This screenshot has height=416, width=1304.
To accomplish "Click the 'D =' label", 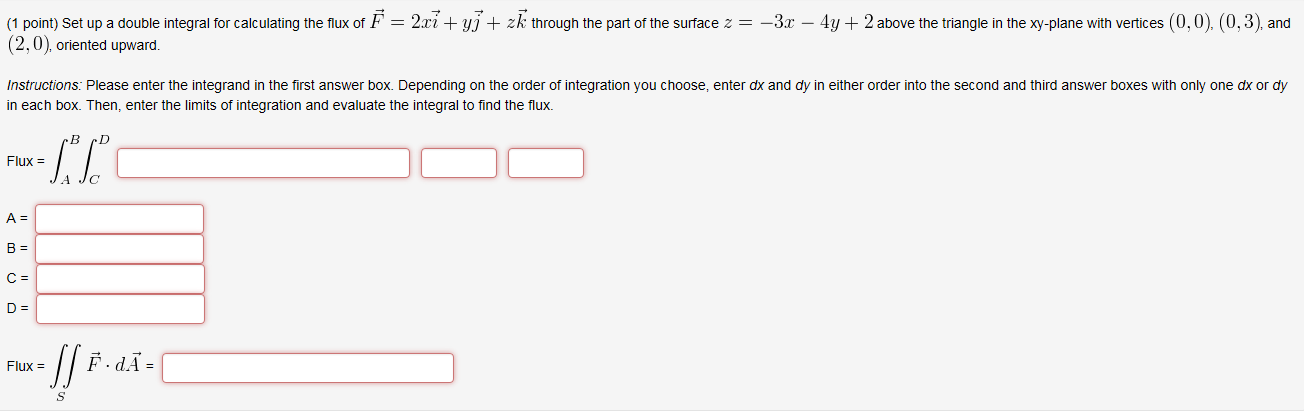I will point(18,309).
